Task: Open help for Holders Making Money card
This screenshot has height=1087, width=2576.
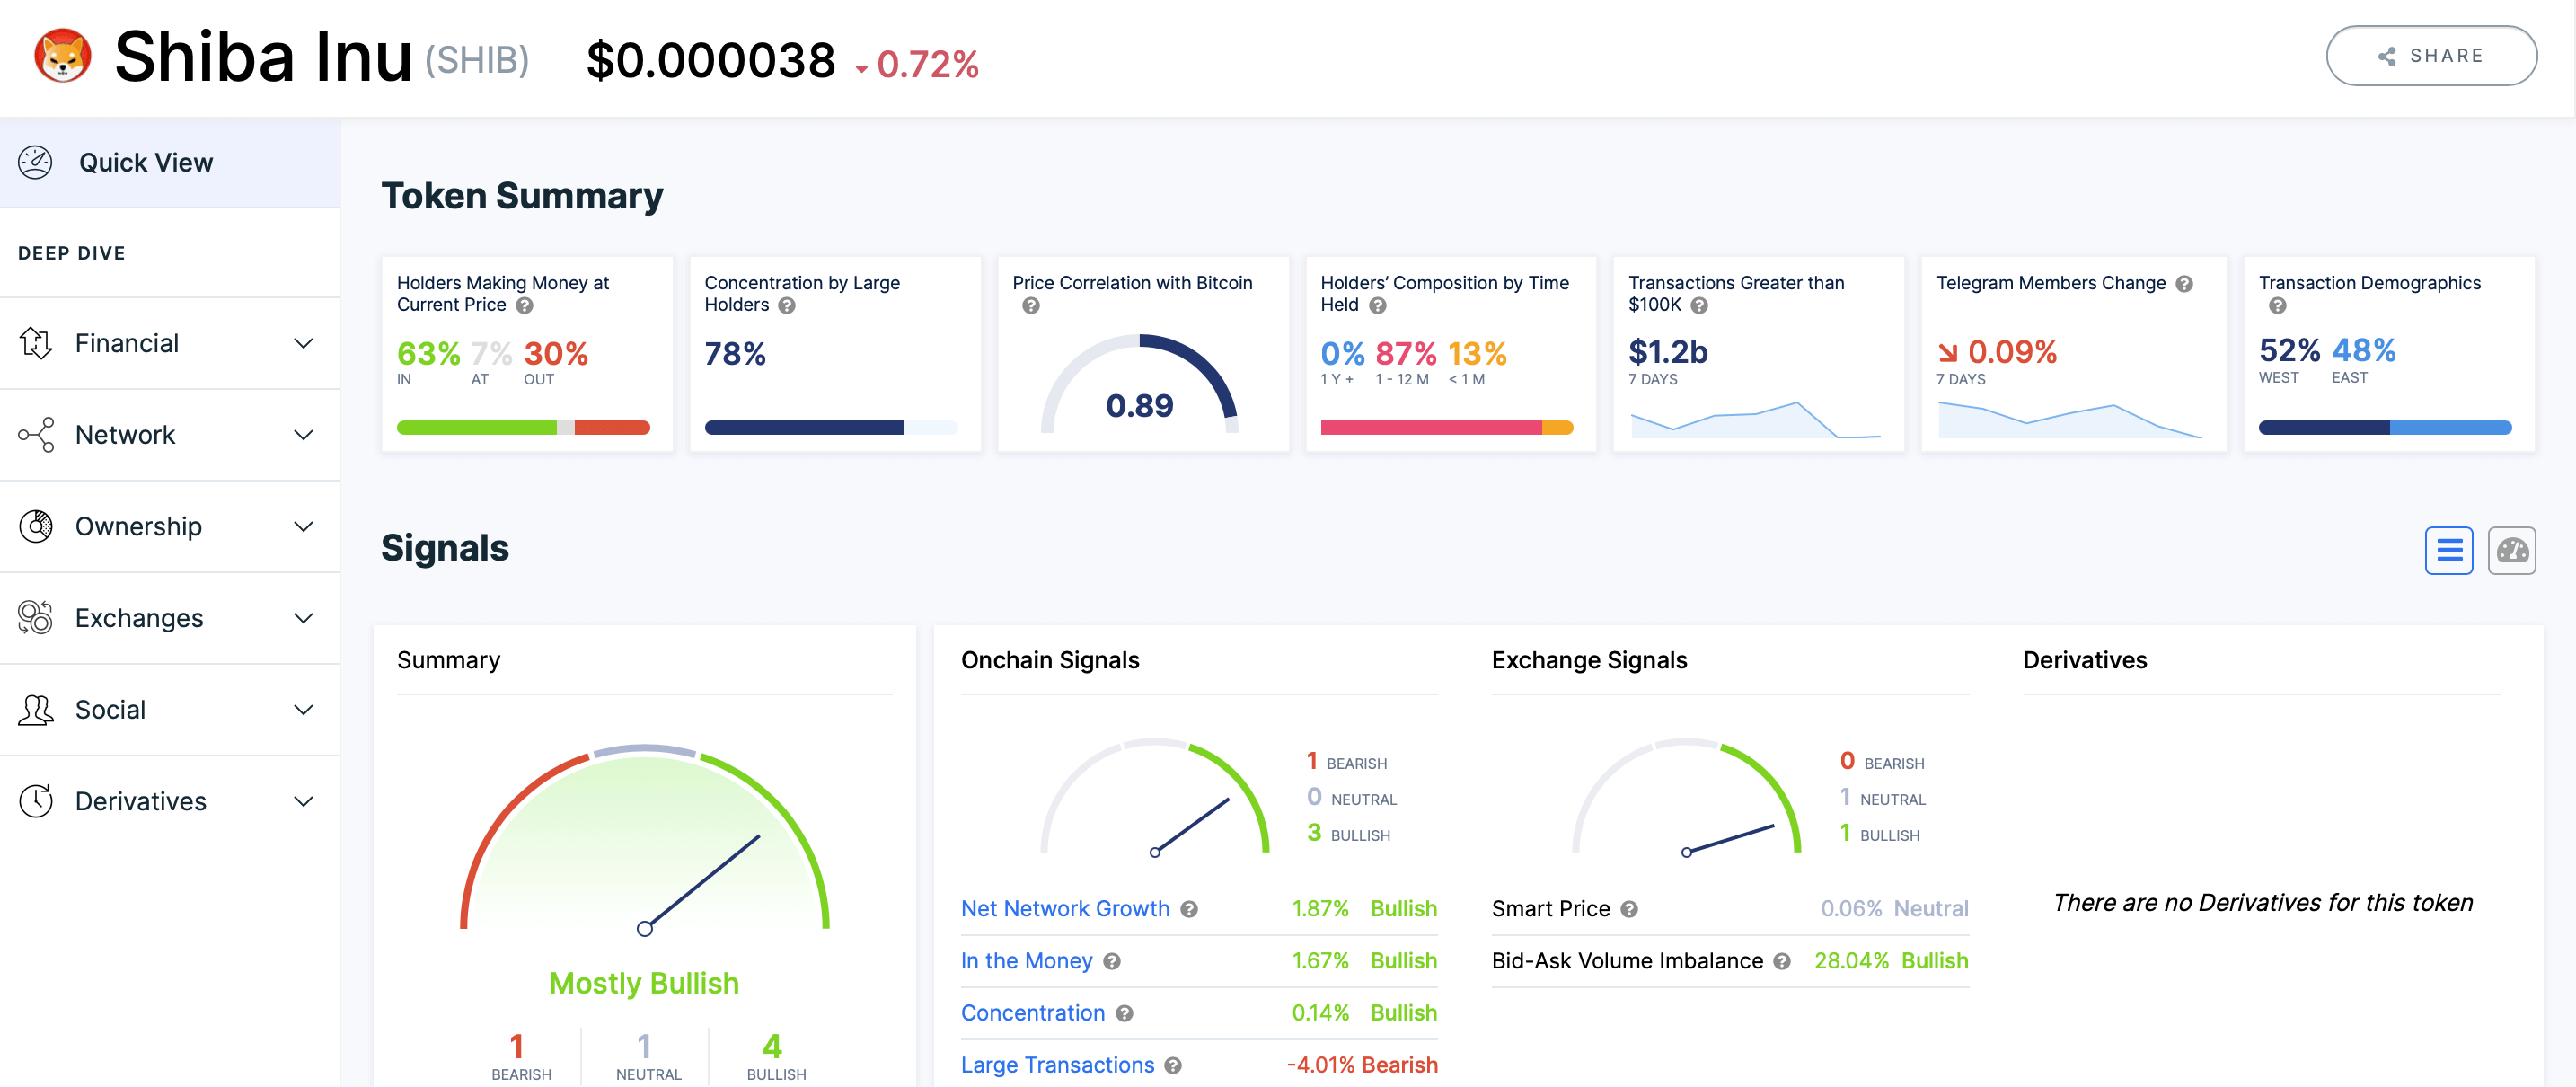Action: [524, 306]
